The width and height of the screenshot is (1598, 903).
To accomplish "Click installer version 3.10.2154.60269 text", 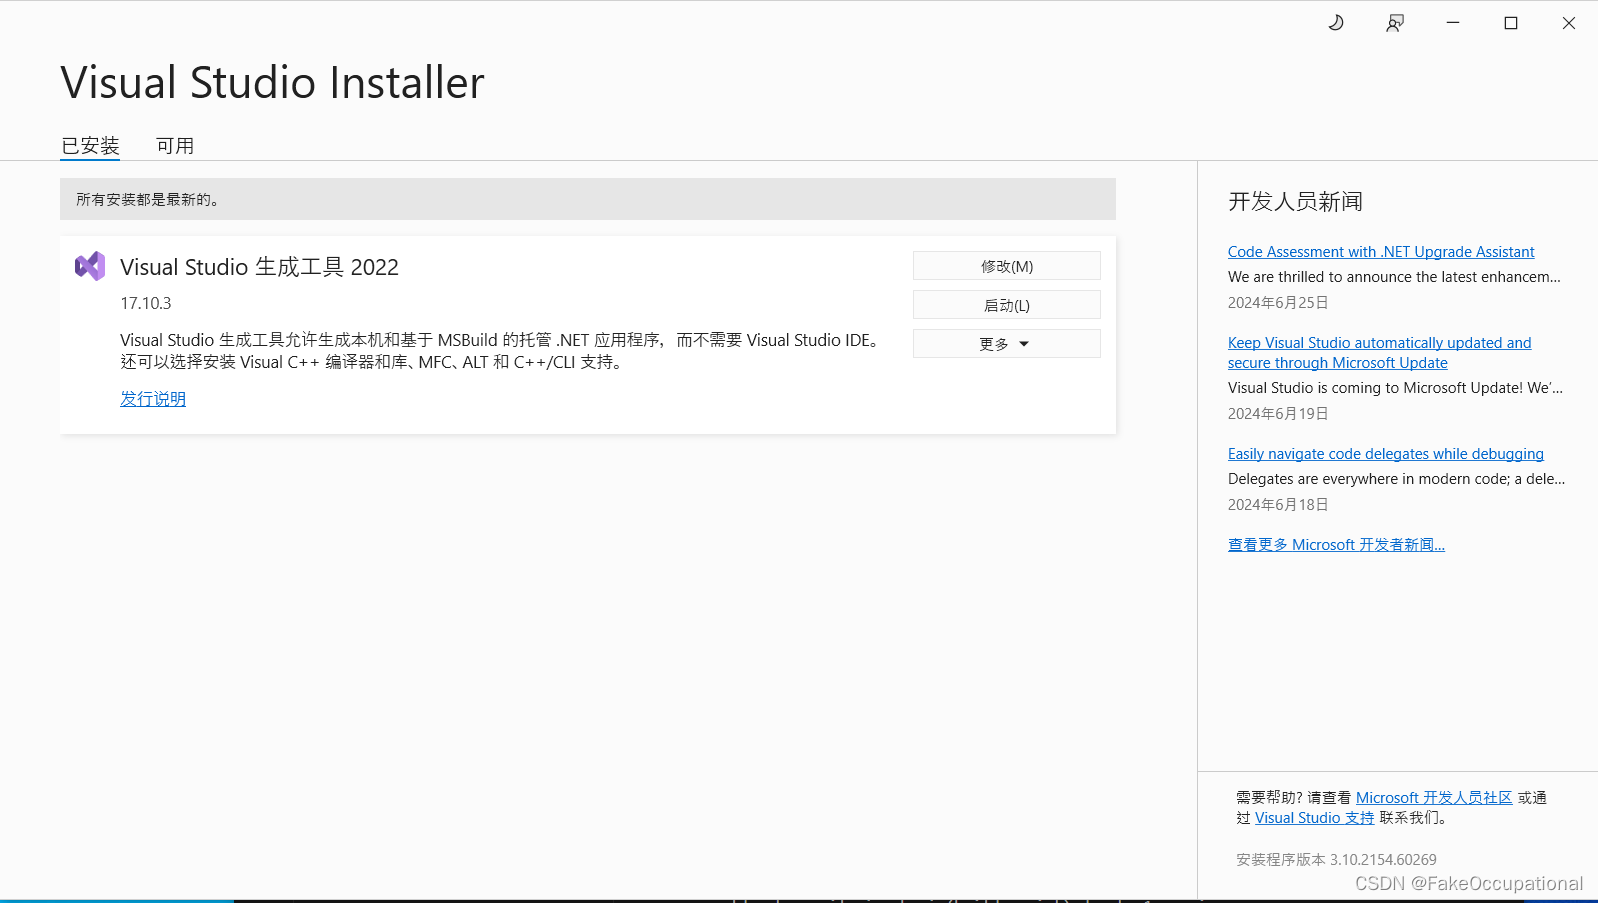I will (x=1336, y=860).
